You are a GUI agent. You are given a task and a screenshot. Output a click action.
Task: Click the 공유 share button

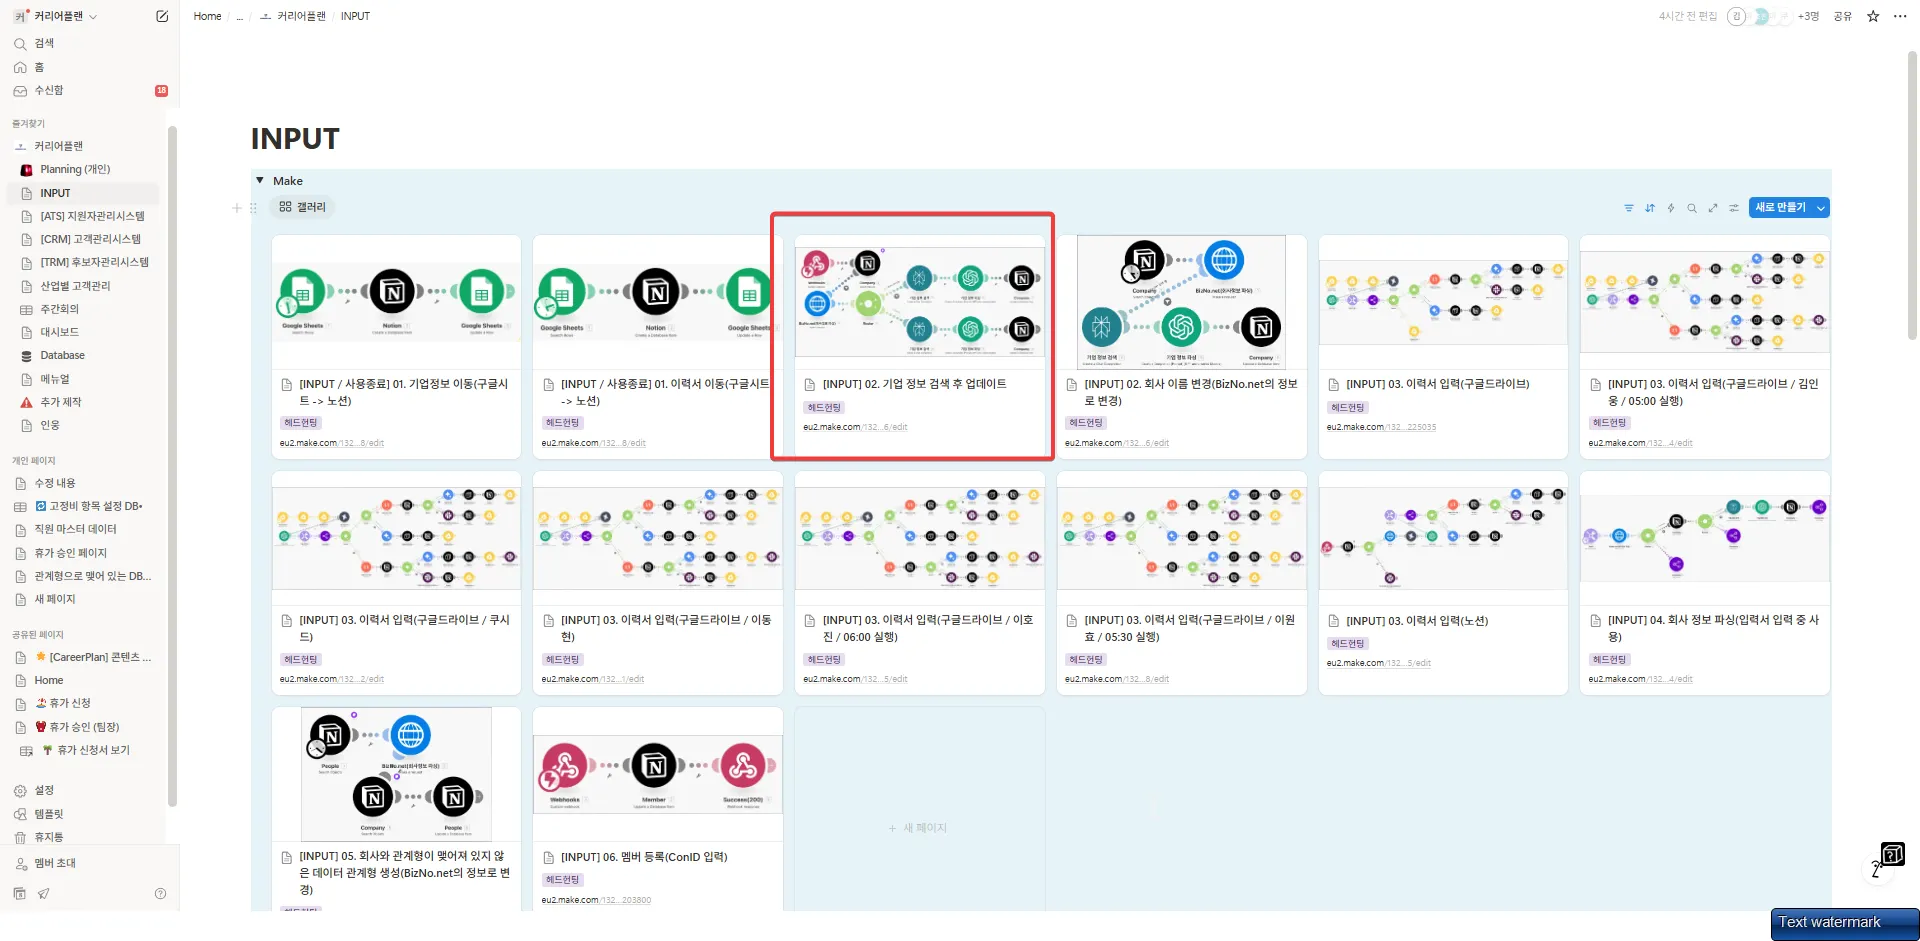[1843, 16]
